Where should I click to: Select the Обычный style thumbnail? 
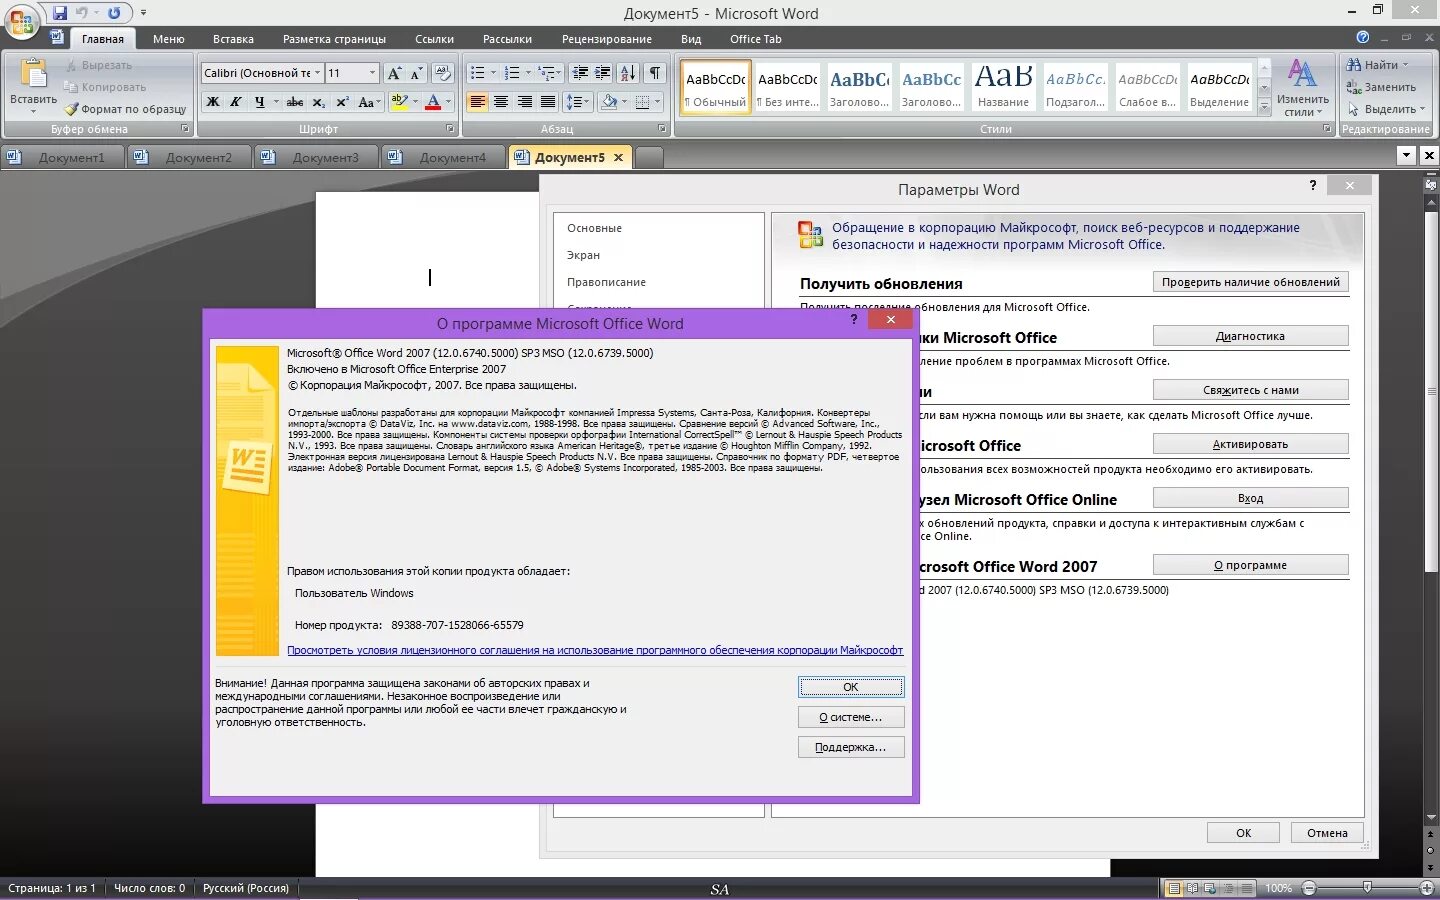(x=716, y=87)
